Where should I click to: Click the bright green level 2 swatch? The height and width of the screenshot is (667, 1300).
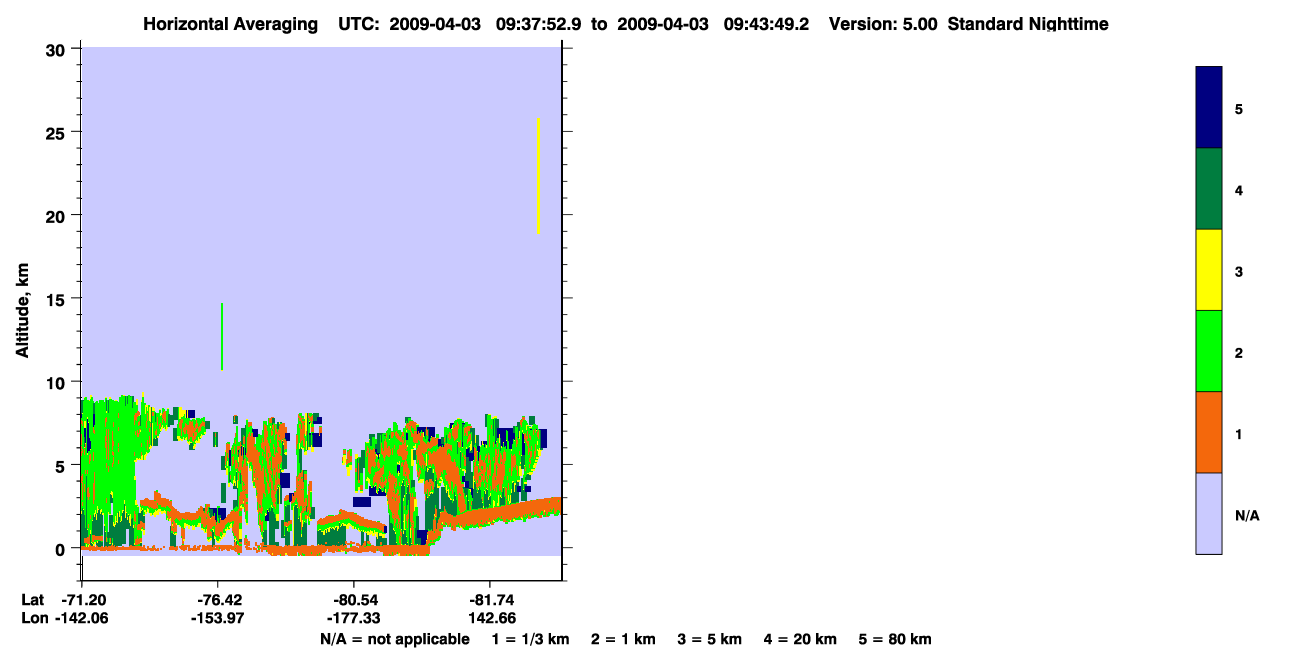(x=1209, y=351)
